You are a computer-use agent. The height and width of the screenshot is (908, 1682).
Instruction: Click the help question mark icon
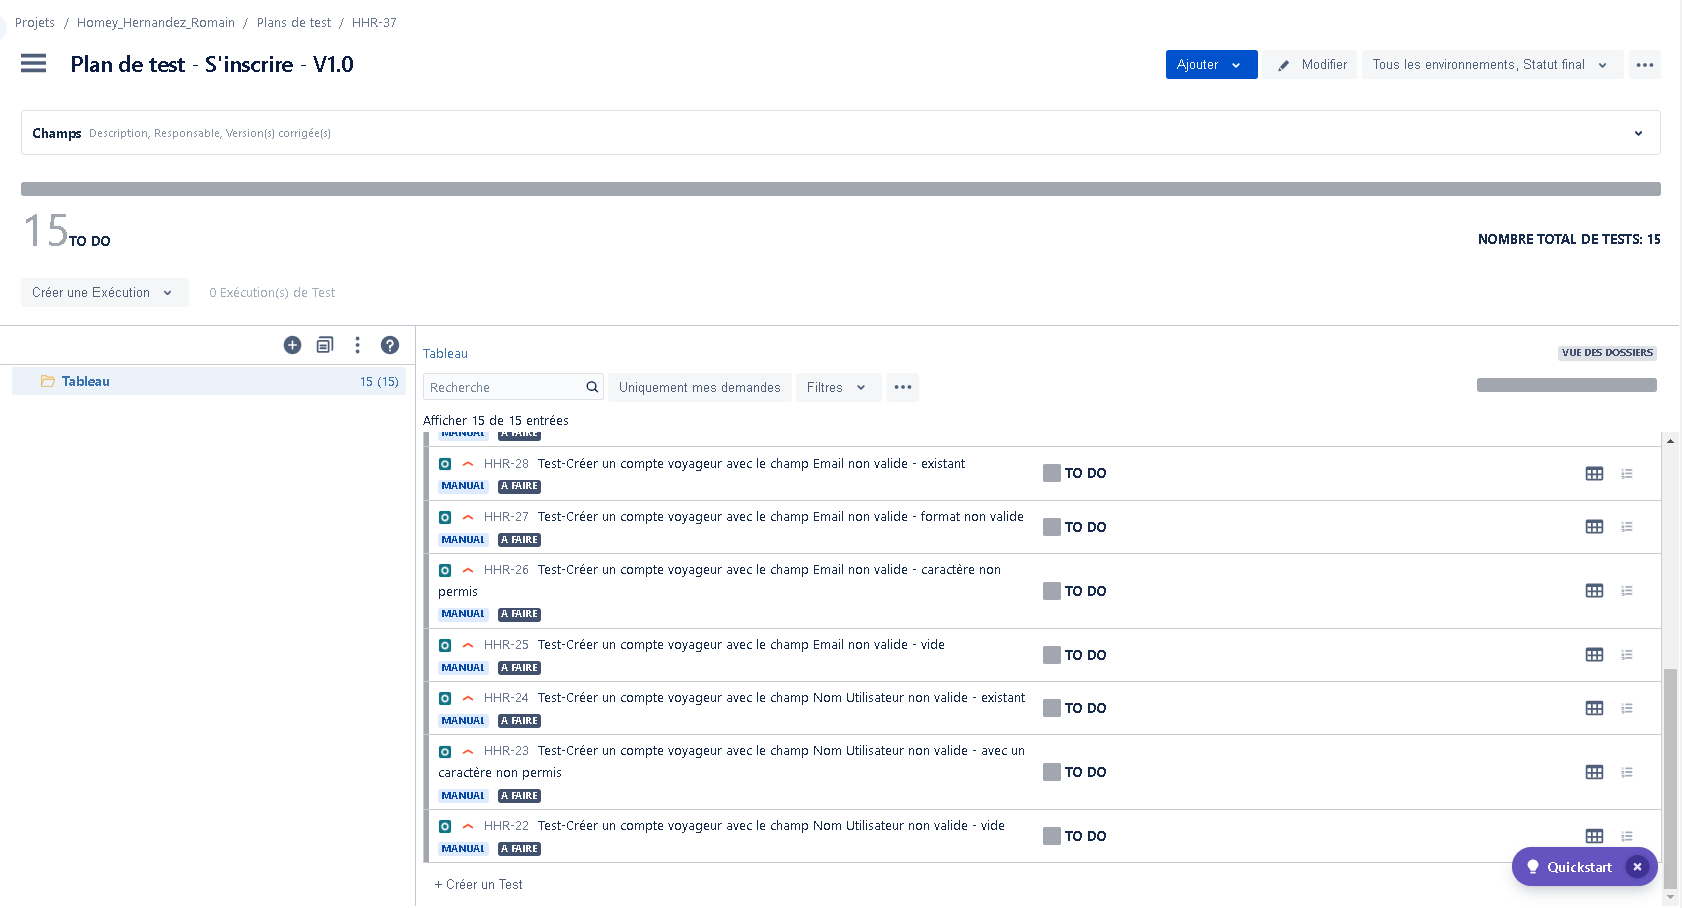coord(390,345)
